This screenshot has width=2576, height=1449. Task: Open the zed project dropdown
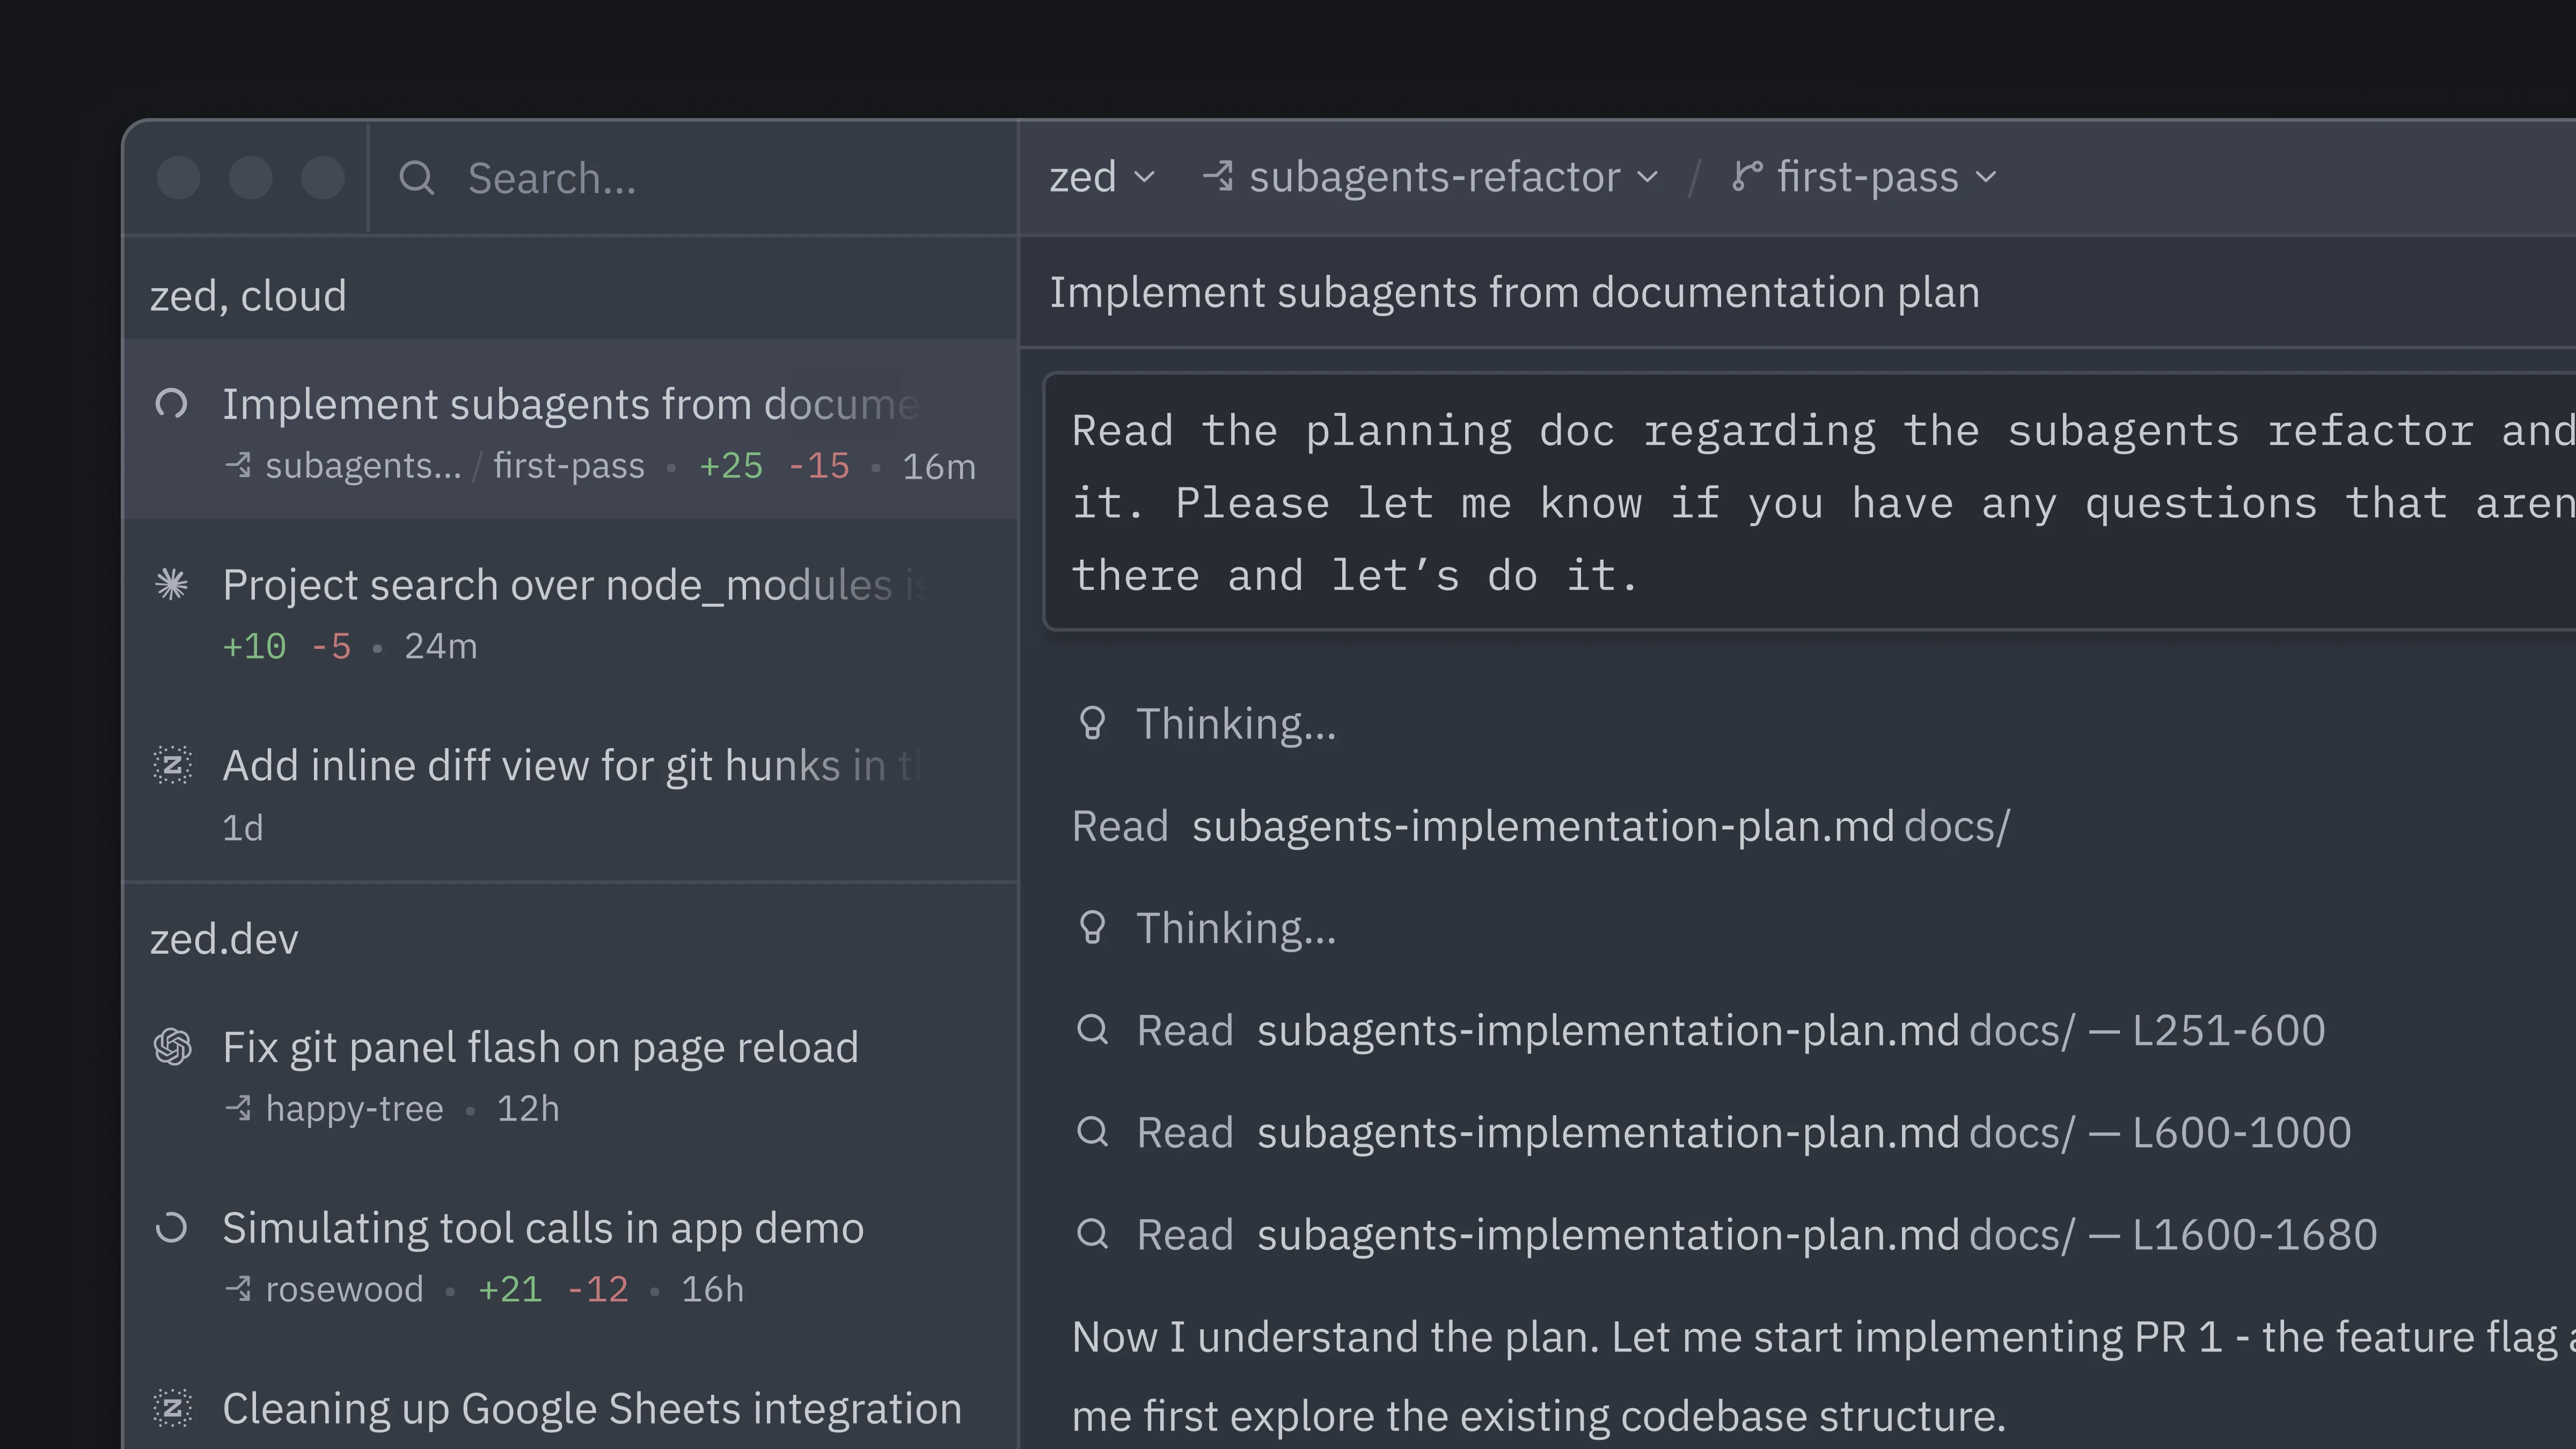pos(1101,177)
